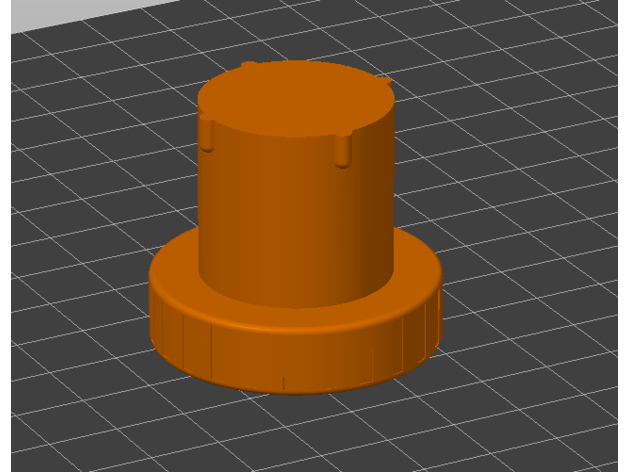Click the rear-left nub on the cylinder top edge
This screenshot has height=472, width=628.
coord(248,66)
